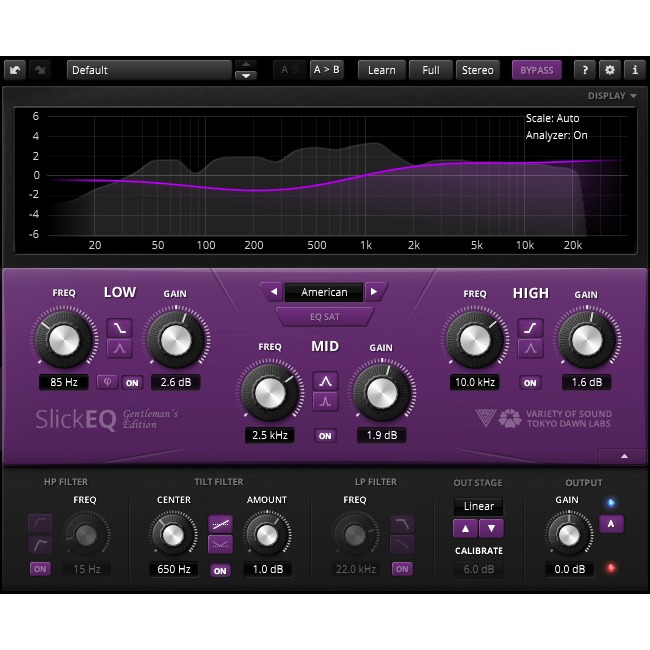Select the LOW band shelf shape icon
The height and width of the screenshot is (650, 650).
tap(120, 328)
